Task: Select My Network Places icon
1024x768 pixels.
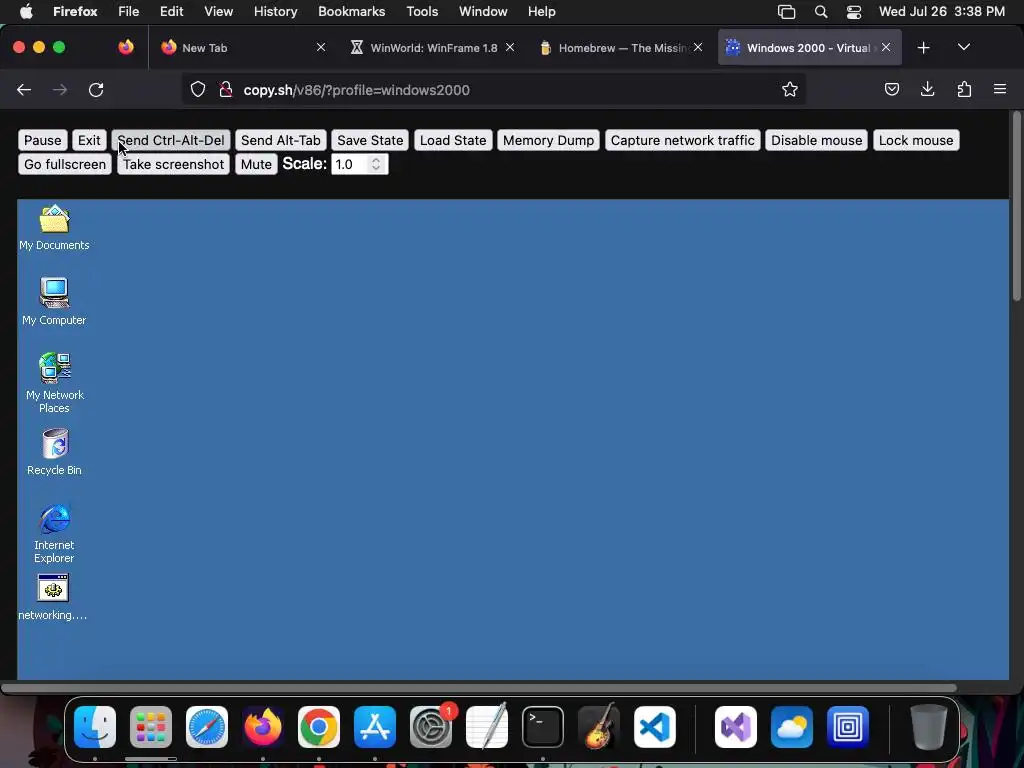Action: click(54, 383)
